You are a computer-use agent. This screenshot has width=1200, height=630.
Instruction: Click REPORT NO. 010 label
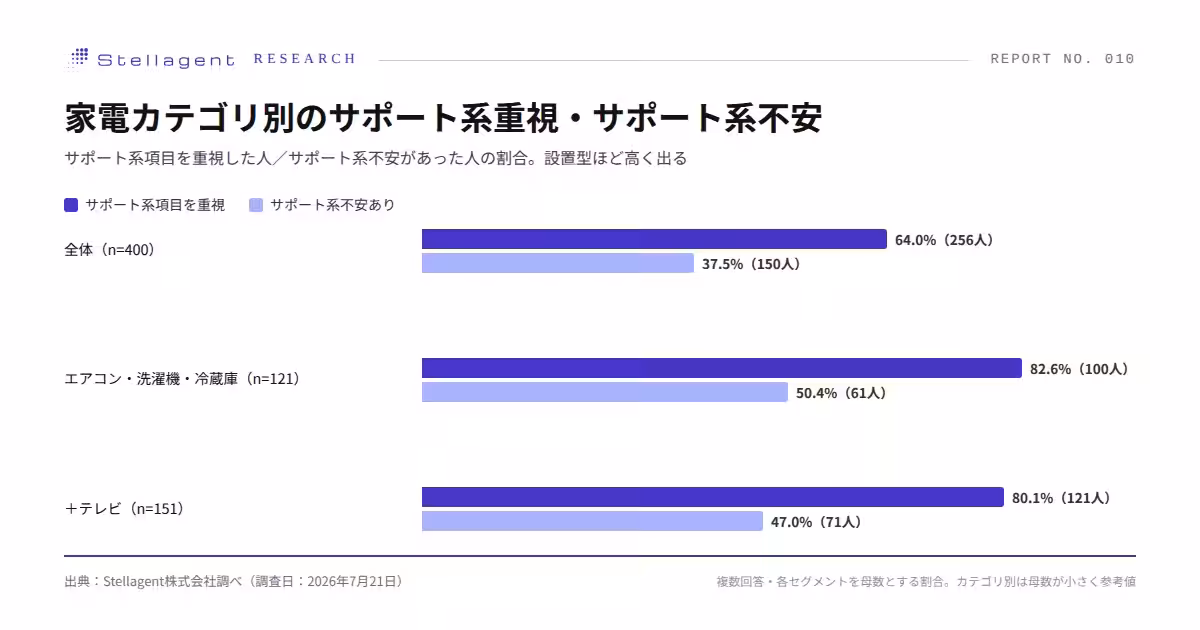pos(1063,59)
